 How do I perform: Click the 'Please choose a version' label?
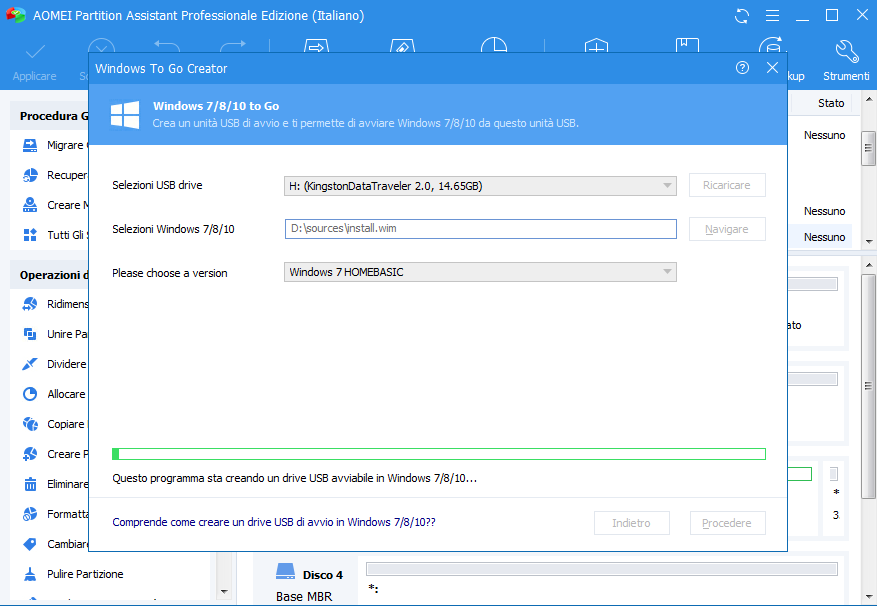pyautogui.click(x=169, y=273)
